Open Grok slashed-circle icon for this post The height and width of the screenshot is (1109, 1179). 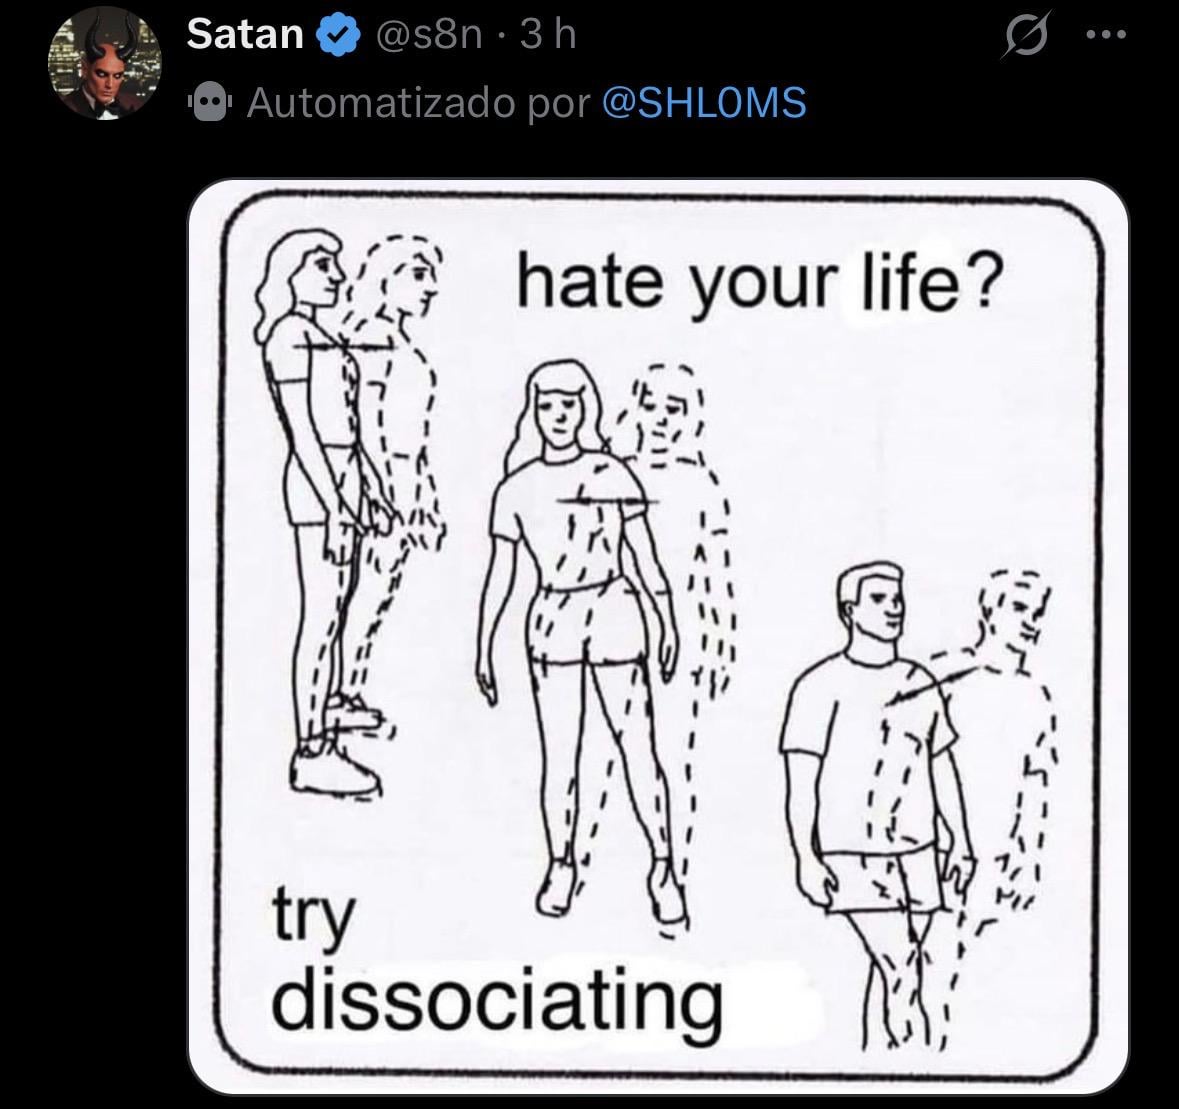[1024, 35]
